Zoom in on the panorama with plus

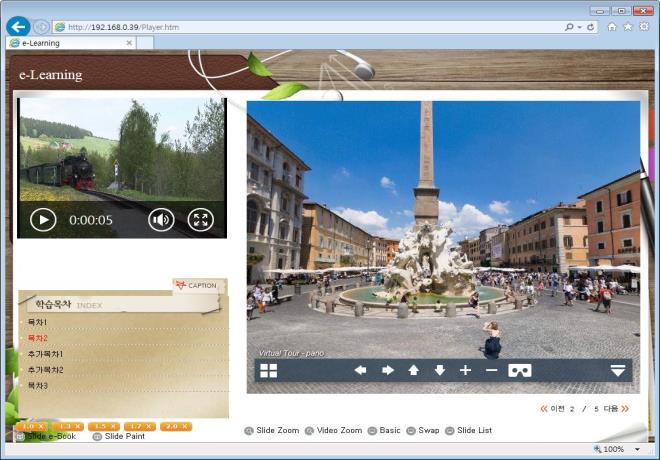(x=466, y=370)
